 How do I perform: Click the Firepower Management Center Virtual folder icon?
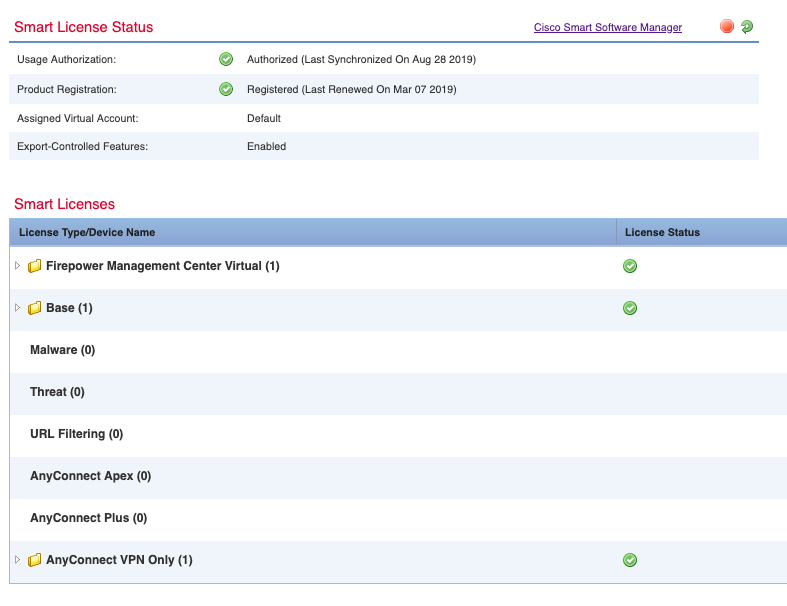pos(34,266)
